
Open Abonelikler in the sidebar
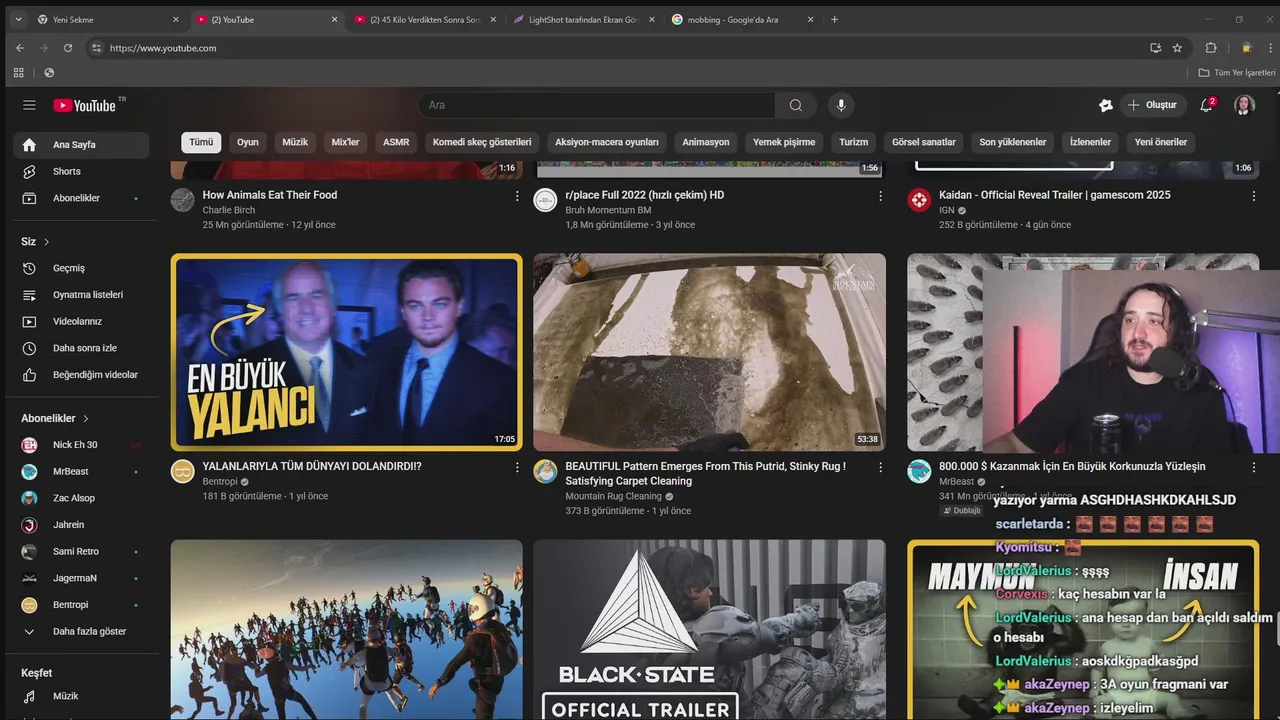coord(82,198)
